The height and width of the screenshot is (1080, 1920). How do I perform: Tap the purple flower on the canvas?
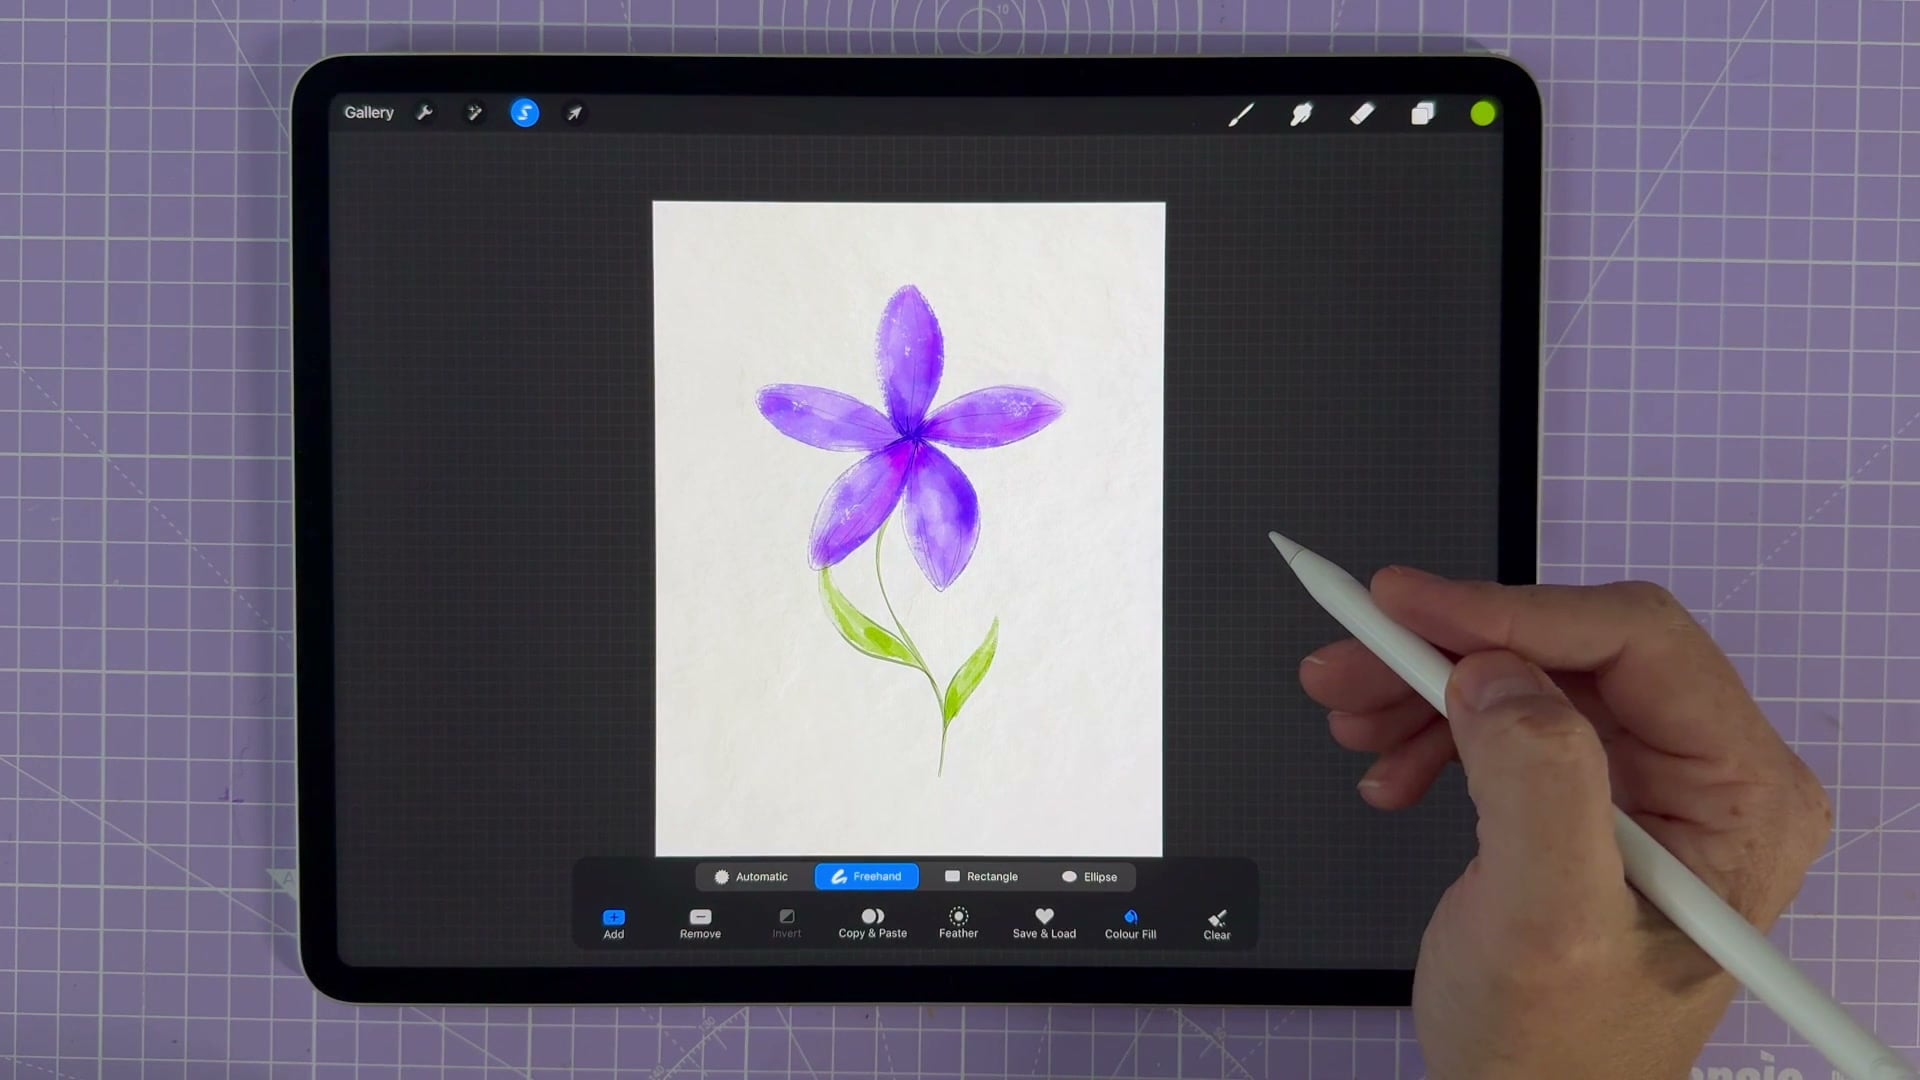910,438
